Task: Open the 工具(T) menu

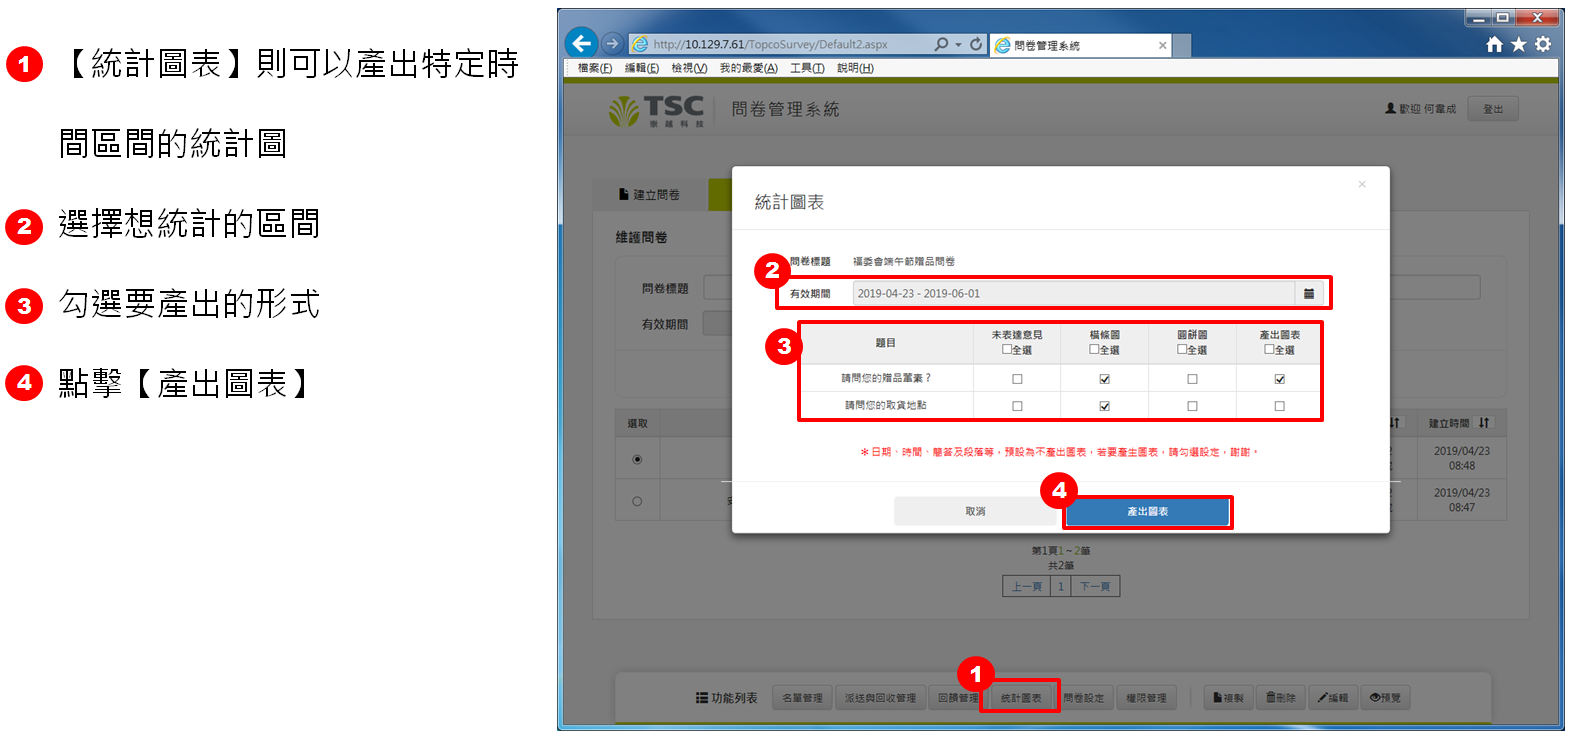Action: (806, 68)
